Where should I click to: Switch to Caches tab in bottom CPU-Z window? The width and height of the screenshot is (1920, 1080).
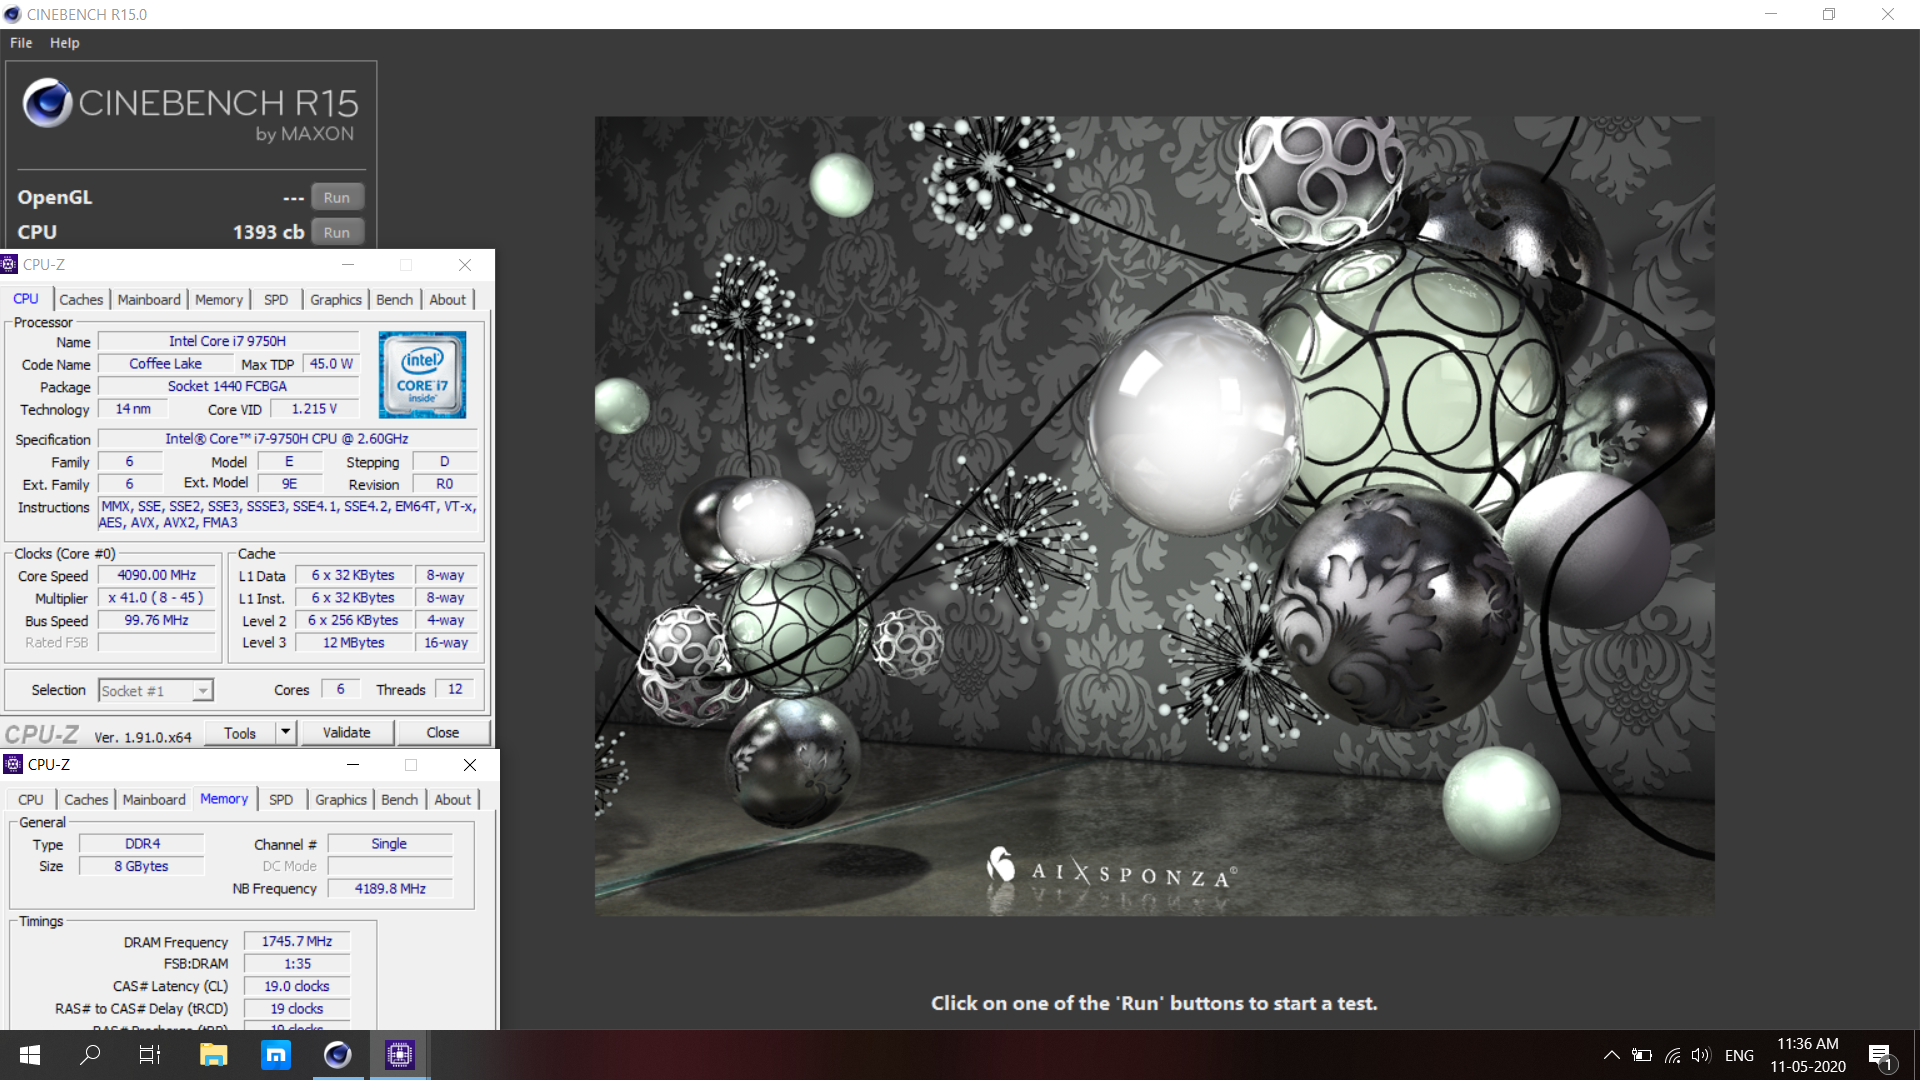[86, 799]
